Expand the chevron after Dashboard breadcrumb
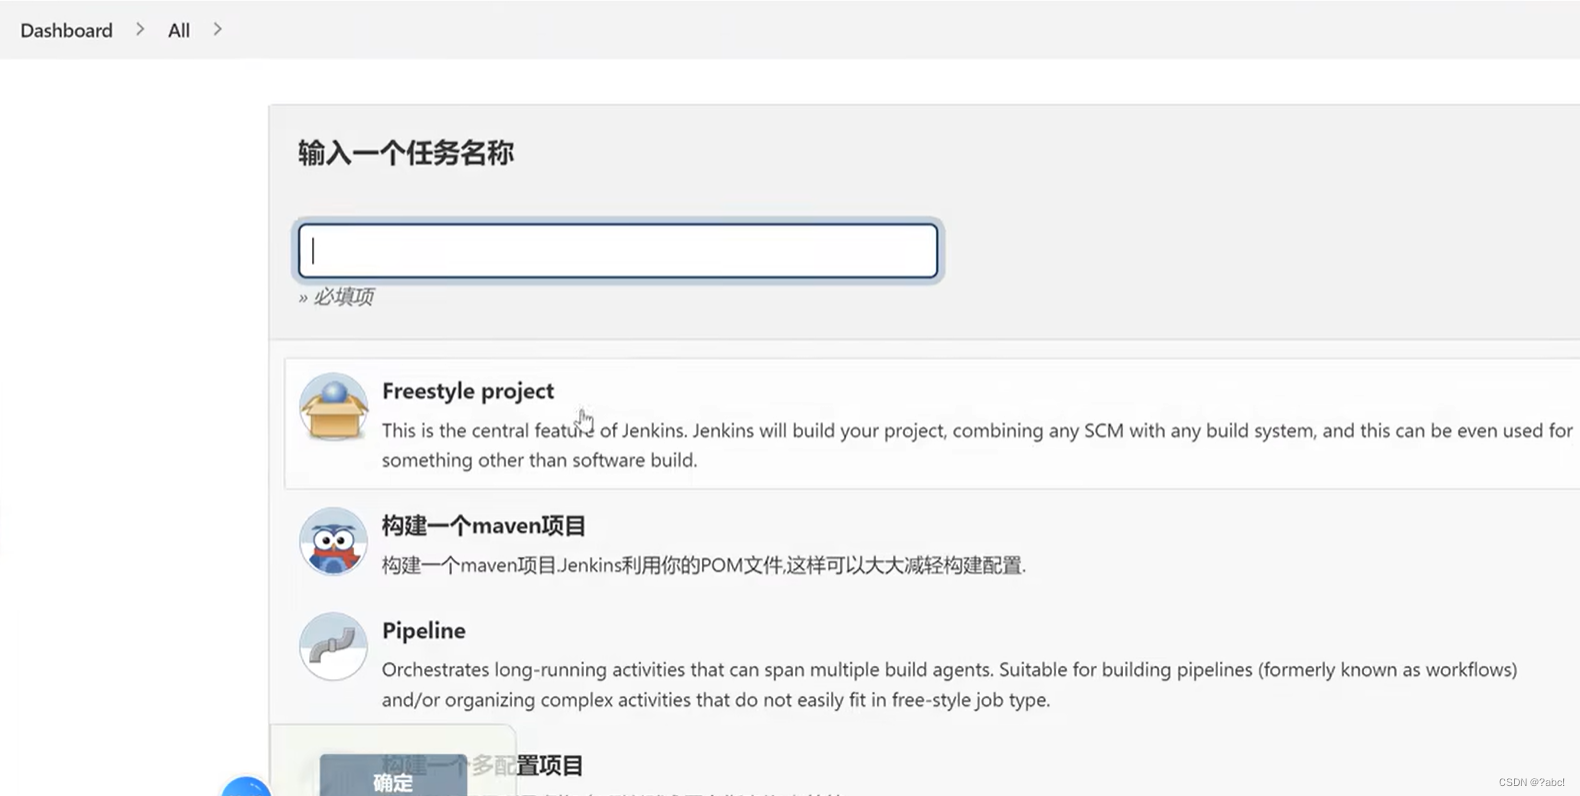Screen dimensions: 1580x796 (140, 30)
